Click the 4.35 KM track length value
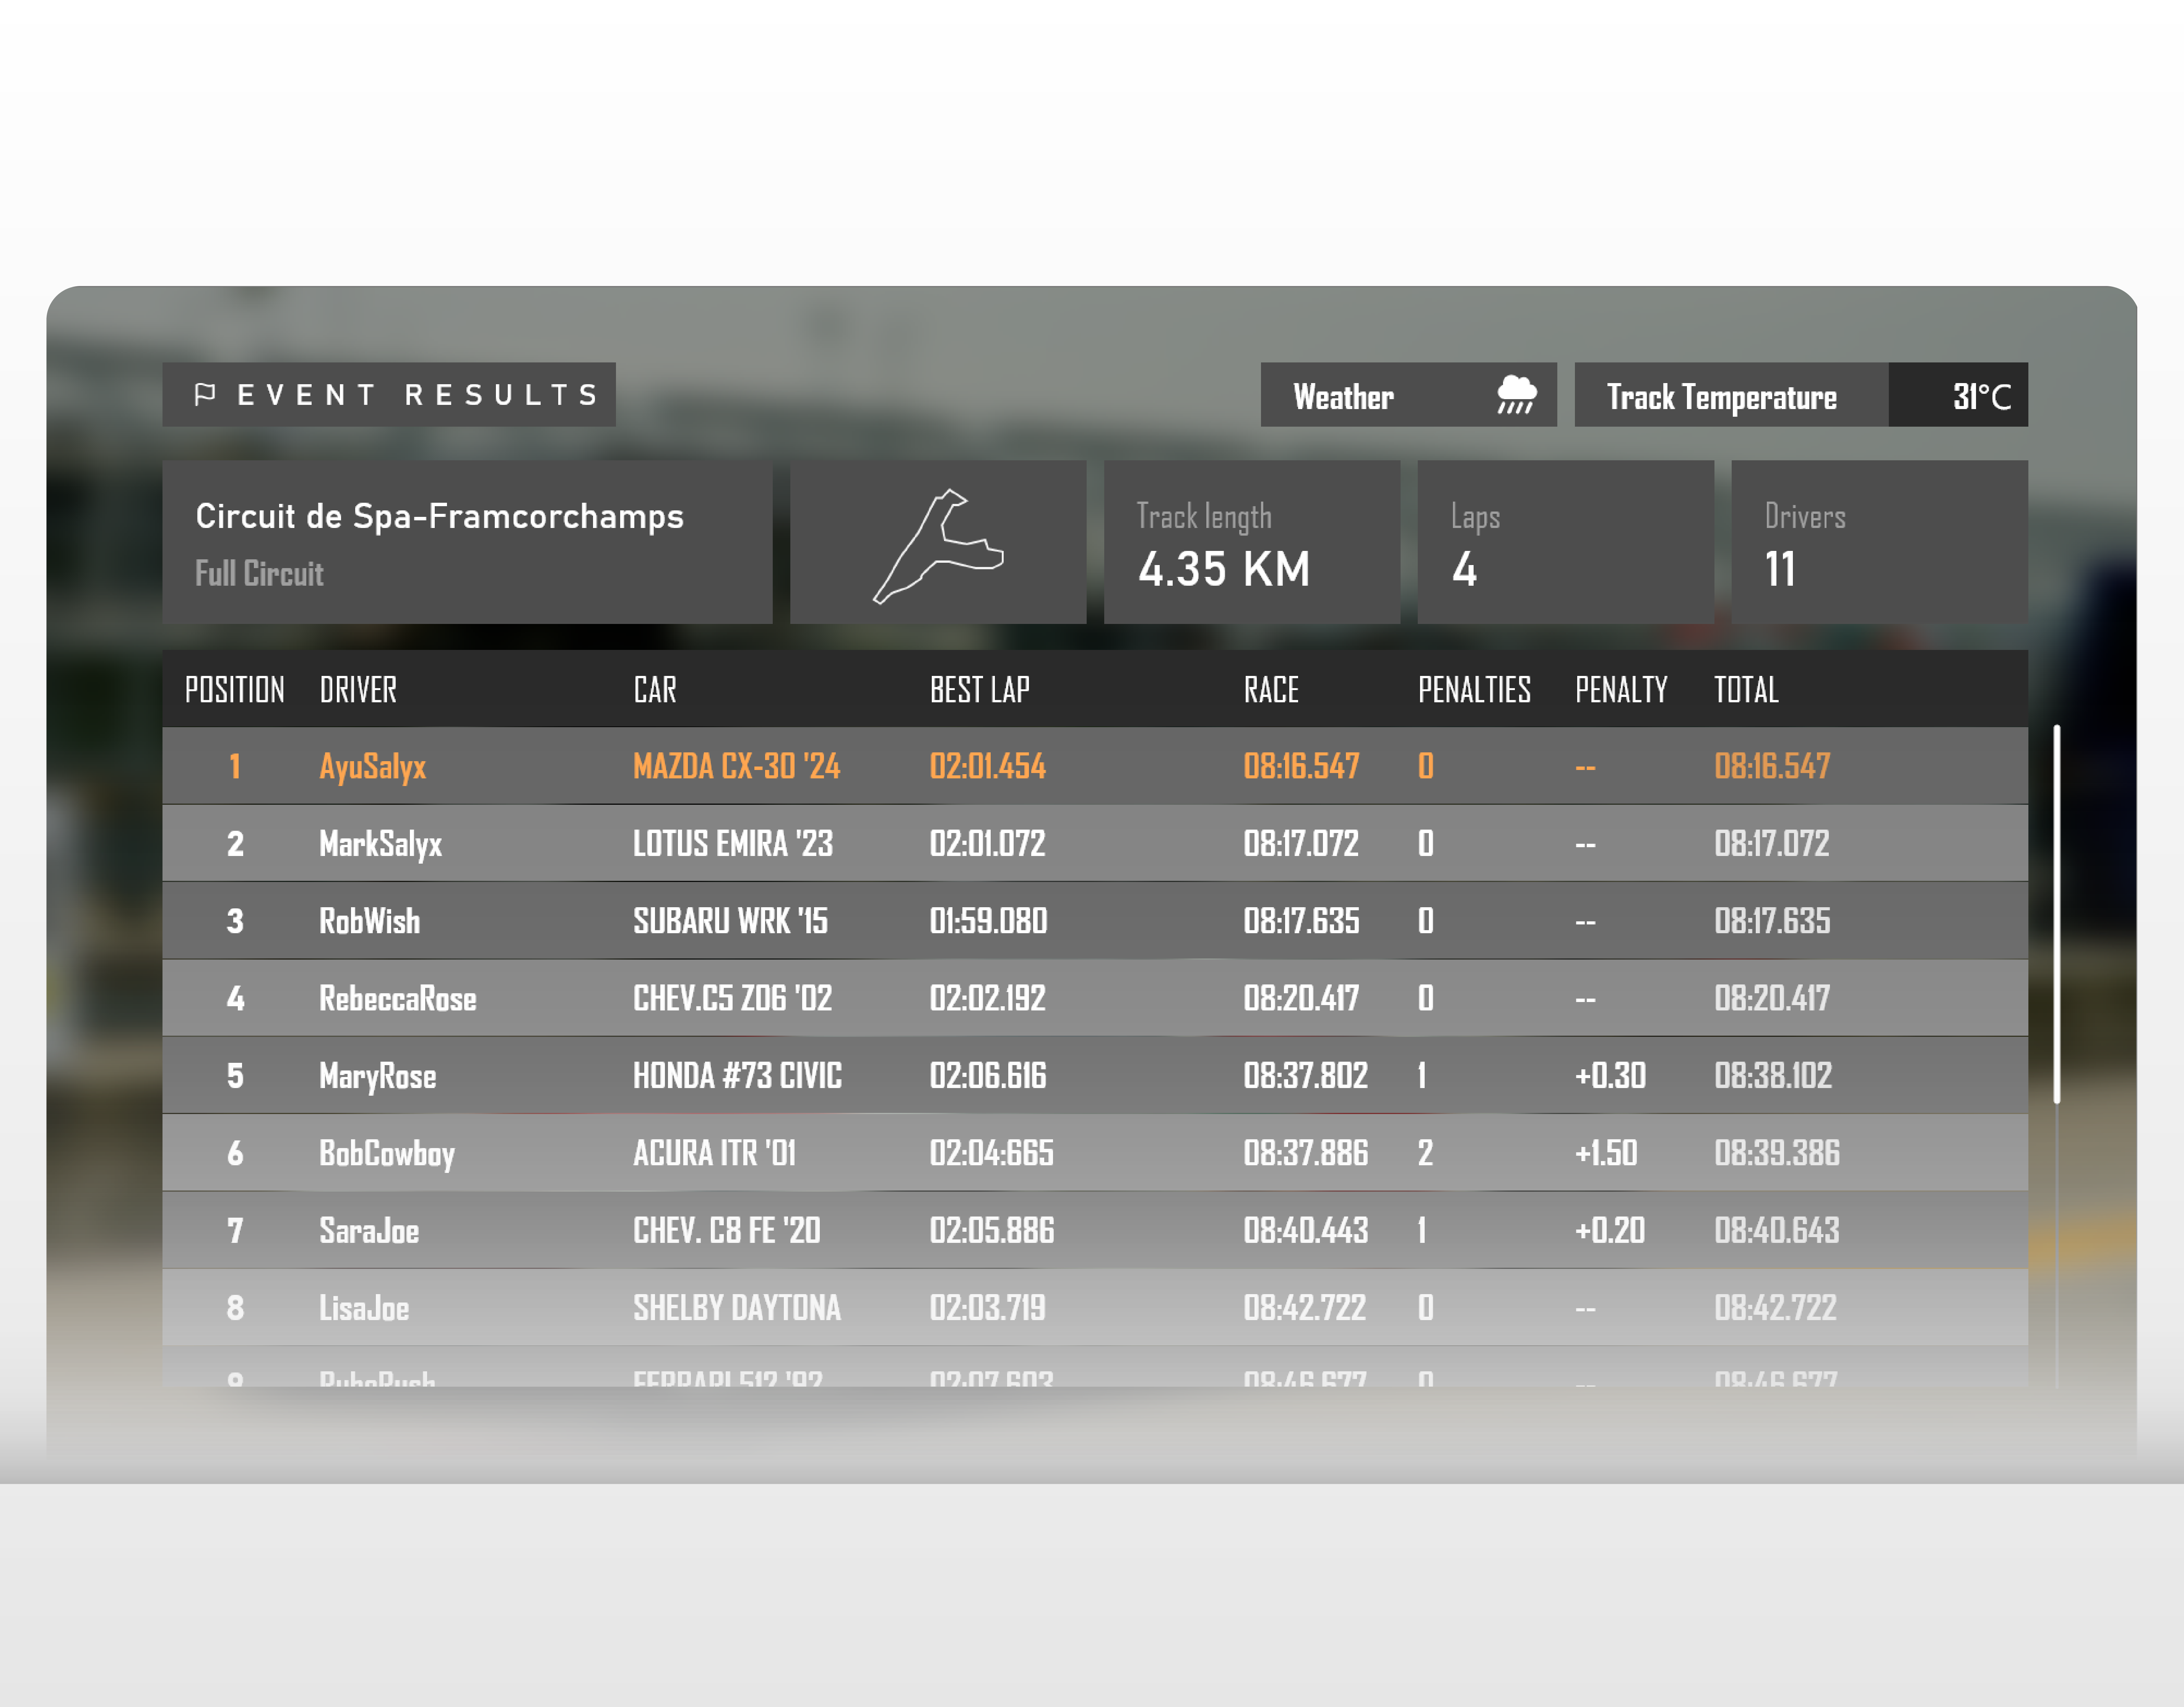Viewport: 2184px width, 1707px height. 1224,569
